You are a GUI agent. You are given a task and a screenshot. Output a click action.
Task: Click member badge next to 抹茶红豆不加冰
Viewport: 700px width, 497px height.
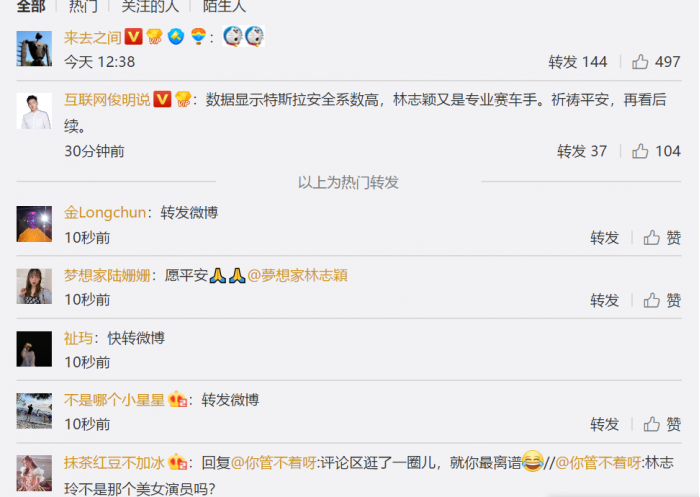point(178,462)
